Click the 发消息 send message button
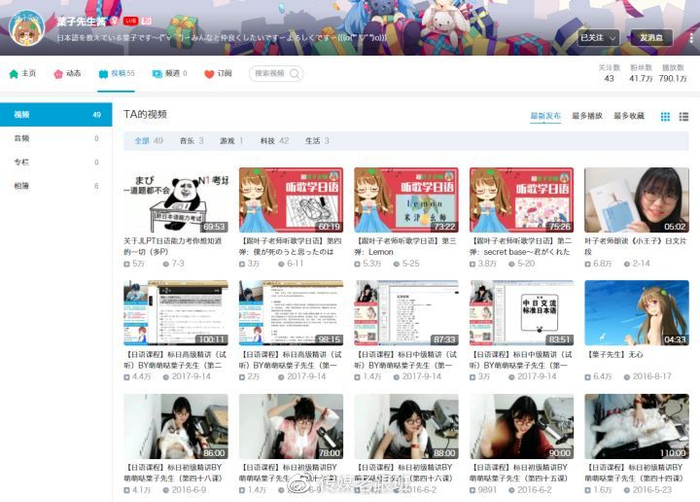 649,38
